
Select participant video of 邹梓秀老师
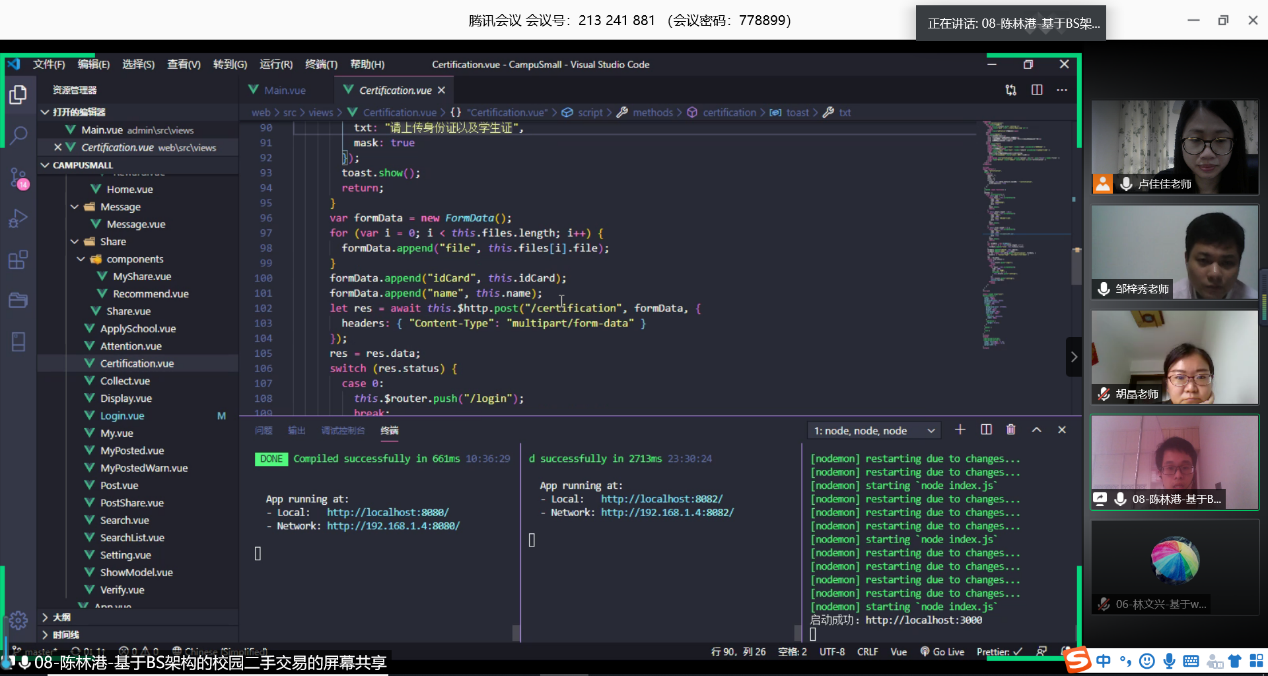pos(1174,252)
